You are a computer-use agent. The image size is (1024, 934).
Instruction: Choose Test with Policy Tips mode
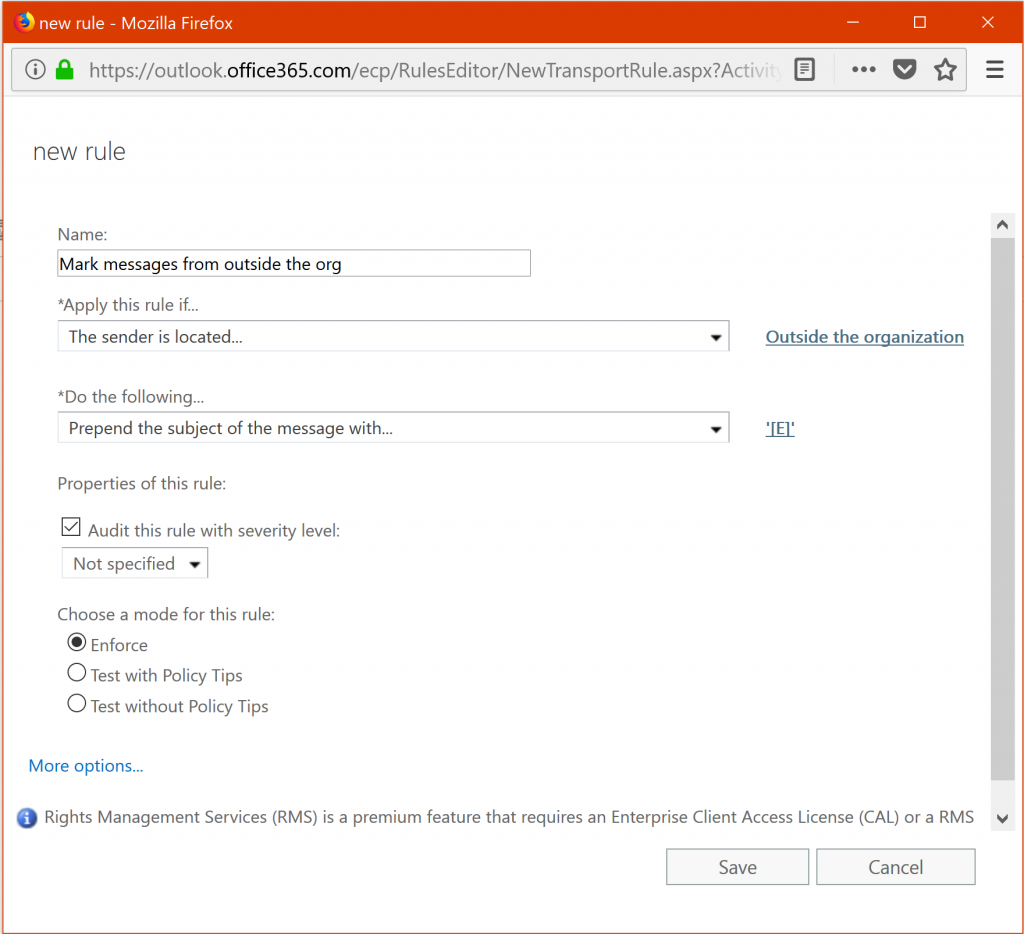pyautogui.click(x=77, y=673)
